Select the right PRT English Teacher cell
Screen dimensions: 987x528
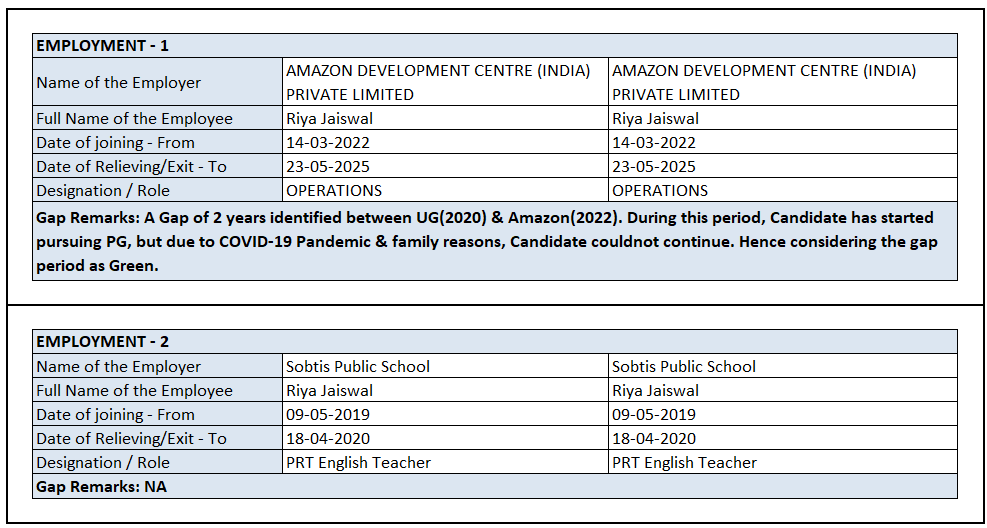685,463
